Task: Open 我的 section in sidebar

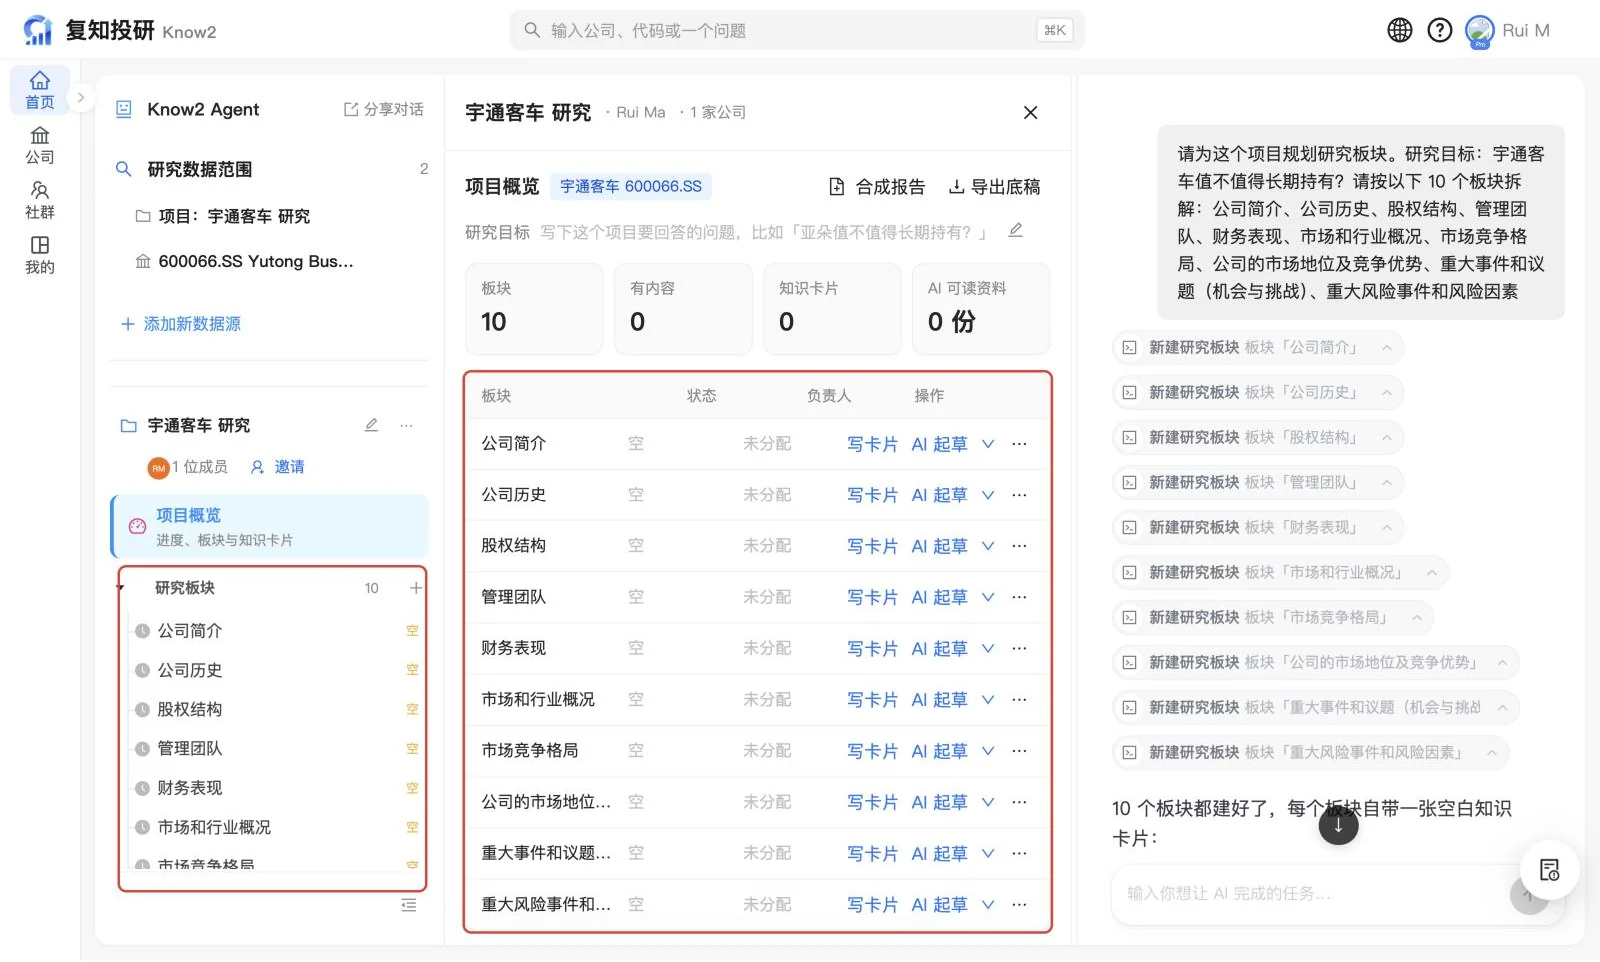Action: [40, 255]
